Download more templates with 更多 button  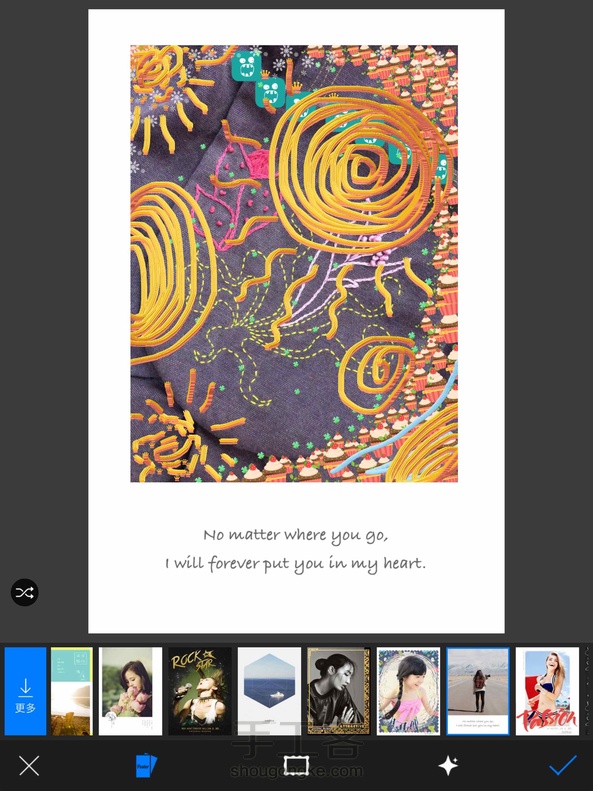(25, 692)
